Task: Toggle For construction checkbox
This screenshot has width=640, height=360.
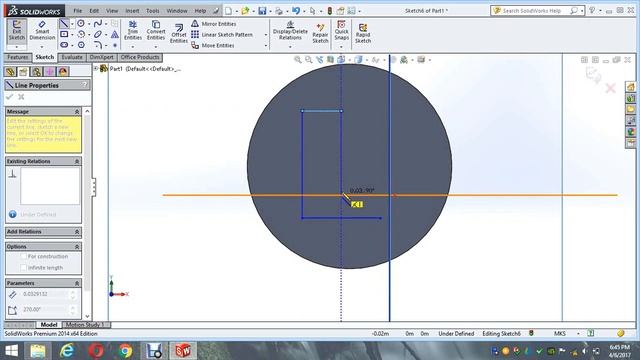Action: [23, 256]
